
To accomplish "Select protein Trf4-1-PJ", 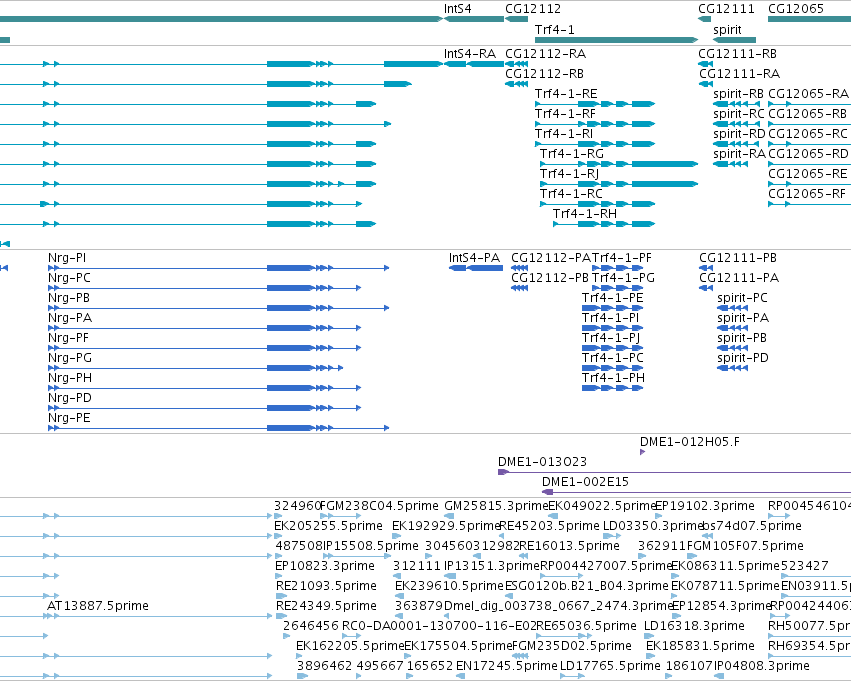I will coord(611,338).
